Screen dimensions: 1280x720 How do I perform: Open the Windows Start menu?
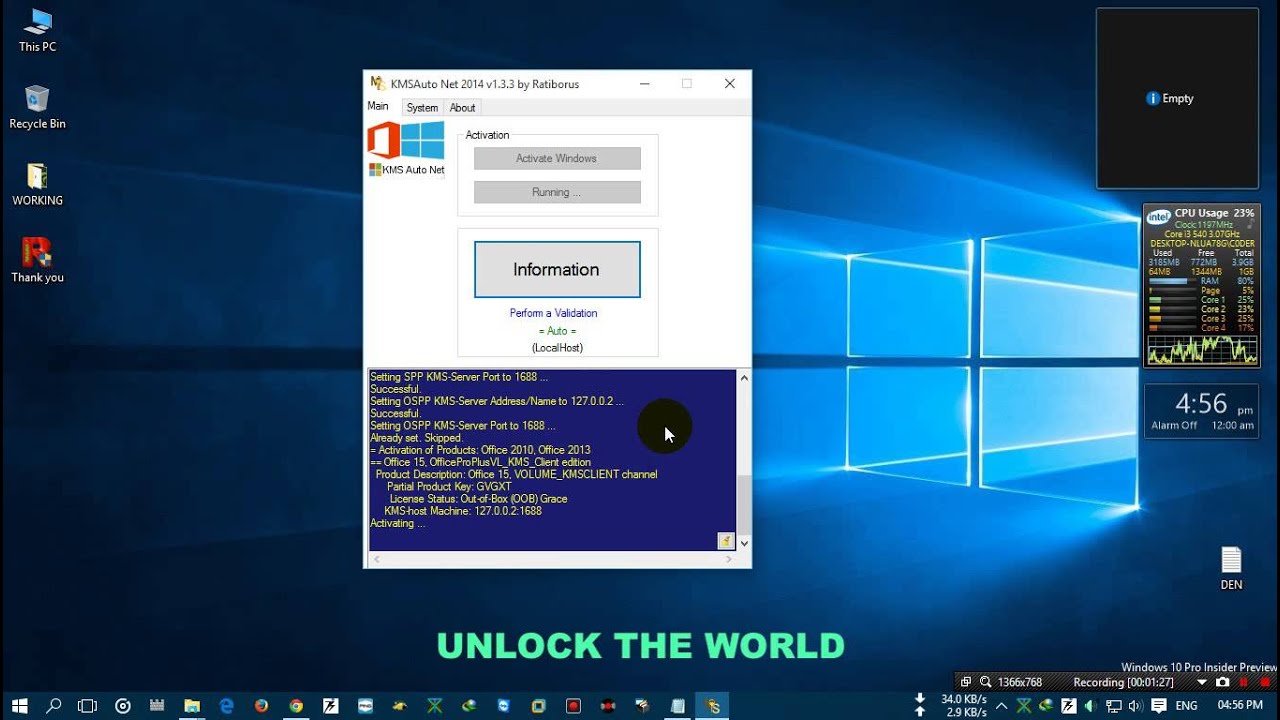coord(19,706)
